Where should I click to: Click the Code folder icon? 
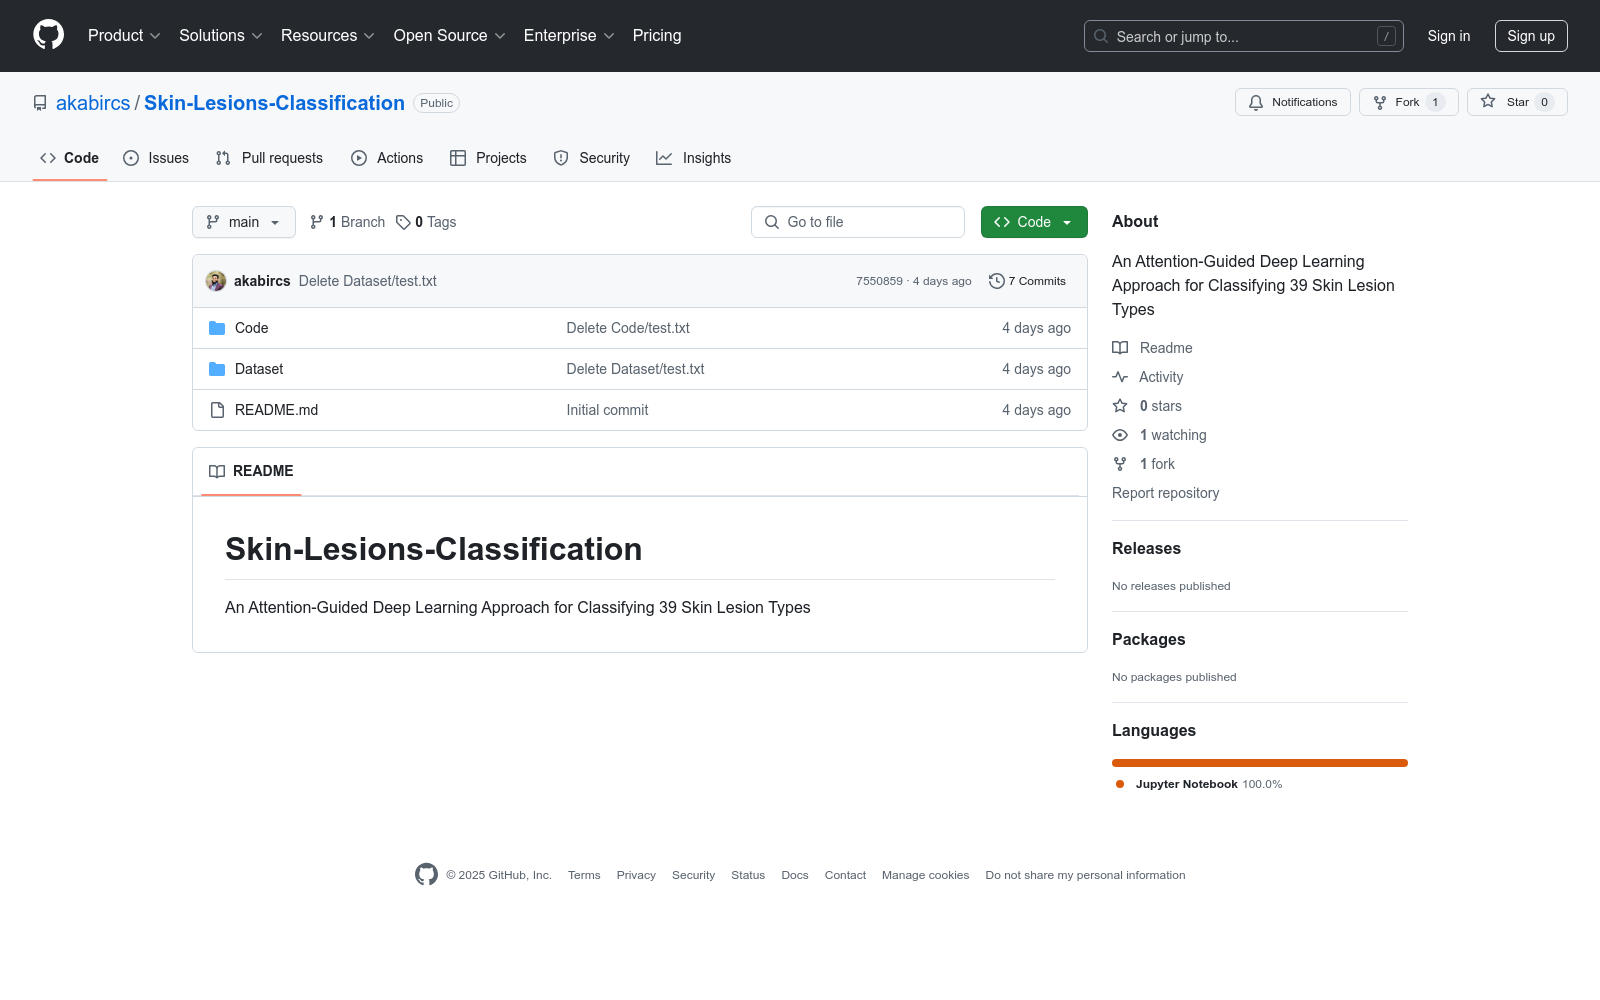coord(217,328)
